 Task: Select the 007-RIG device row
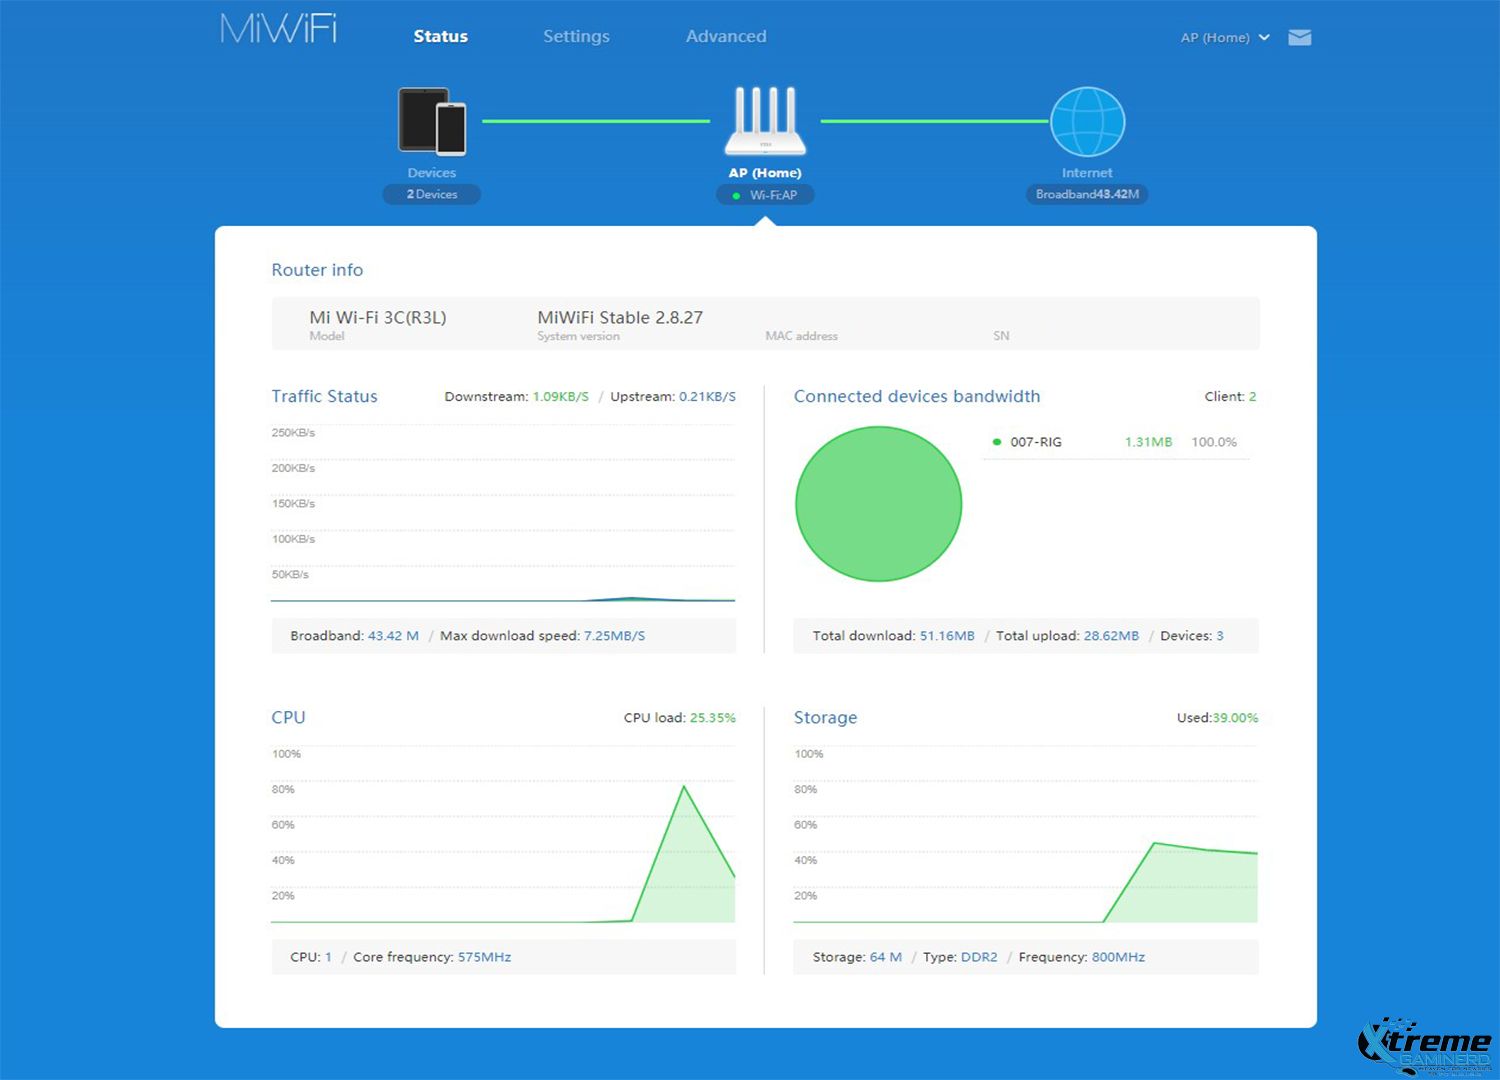click(1116, 442)
